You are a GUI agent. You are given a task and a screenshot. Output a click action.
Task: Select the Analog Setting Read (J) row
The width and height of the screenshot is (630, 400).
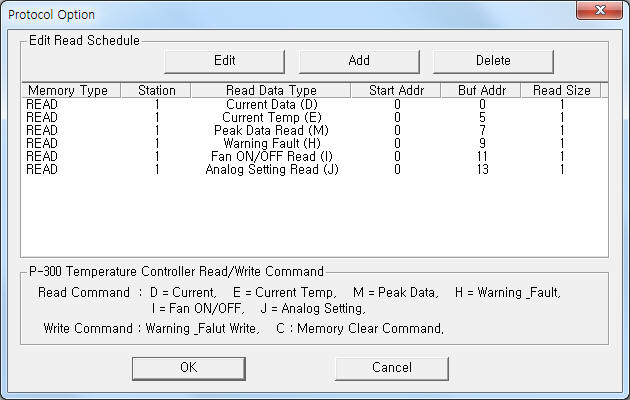pos(314,169)
